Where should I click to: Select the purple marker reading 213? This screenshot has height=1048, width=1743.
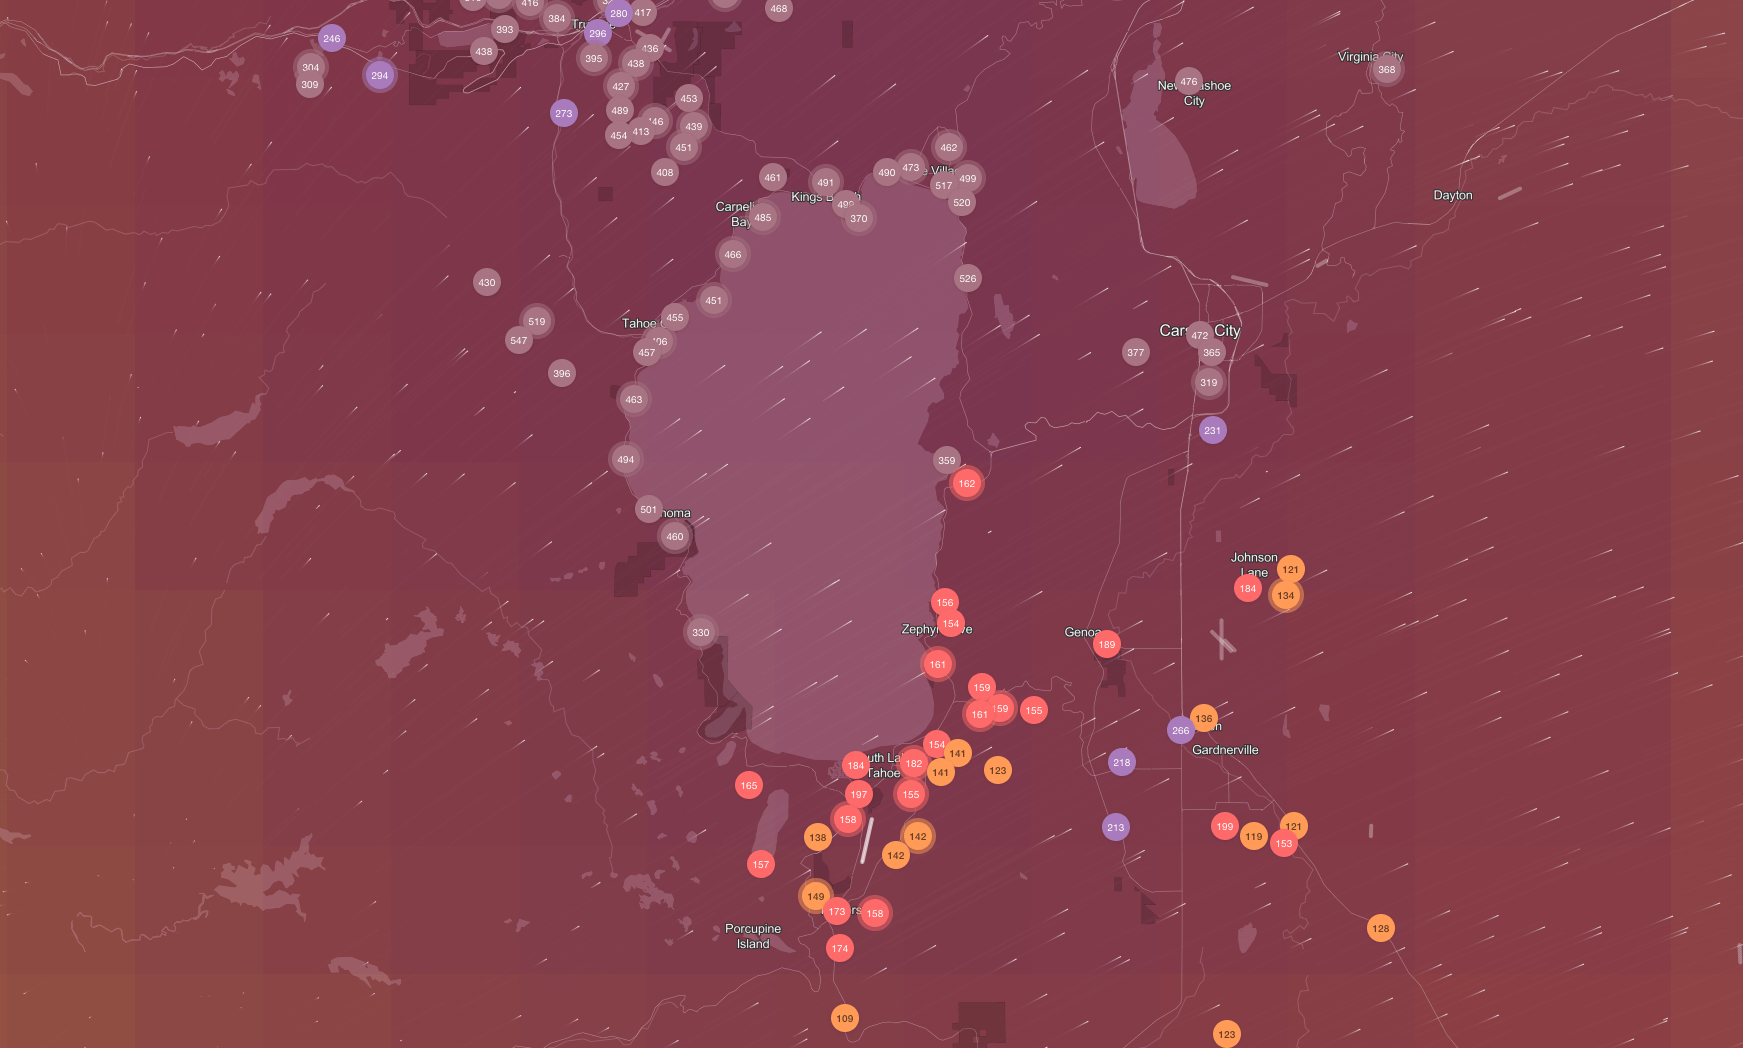pyautogui.click(x=1116, y=827)
